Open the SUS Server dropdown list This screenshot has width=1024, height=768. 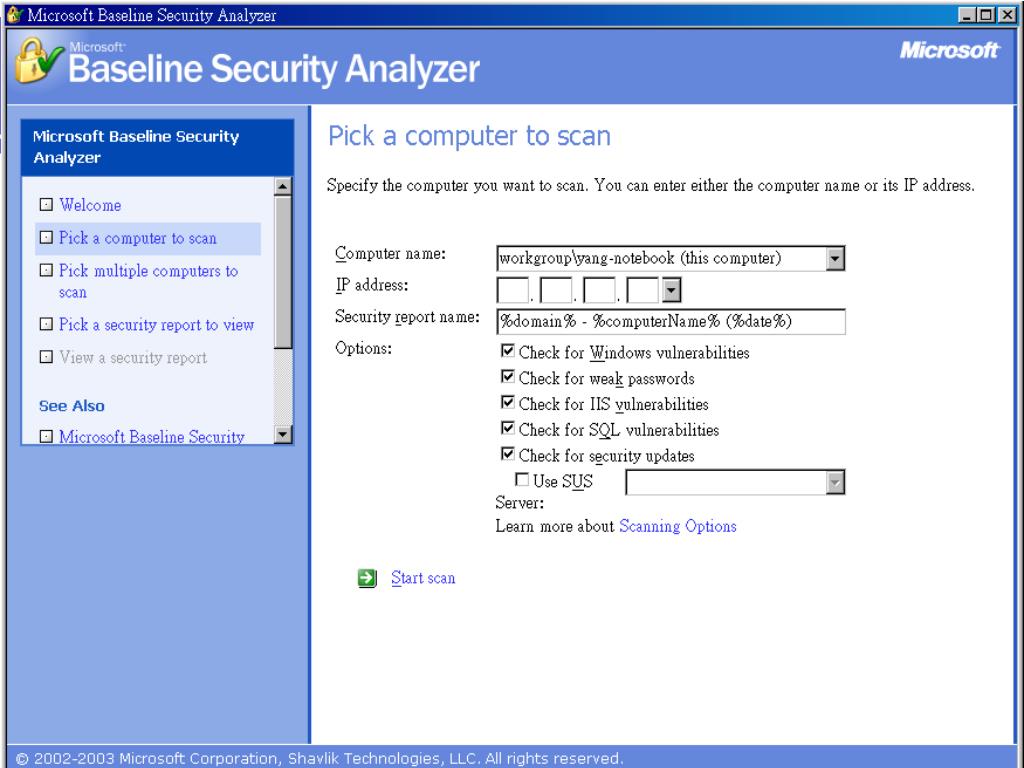pyautogui.click(x=835, y=483)
